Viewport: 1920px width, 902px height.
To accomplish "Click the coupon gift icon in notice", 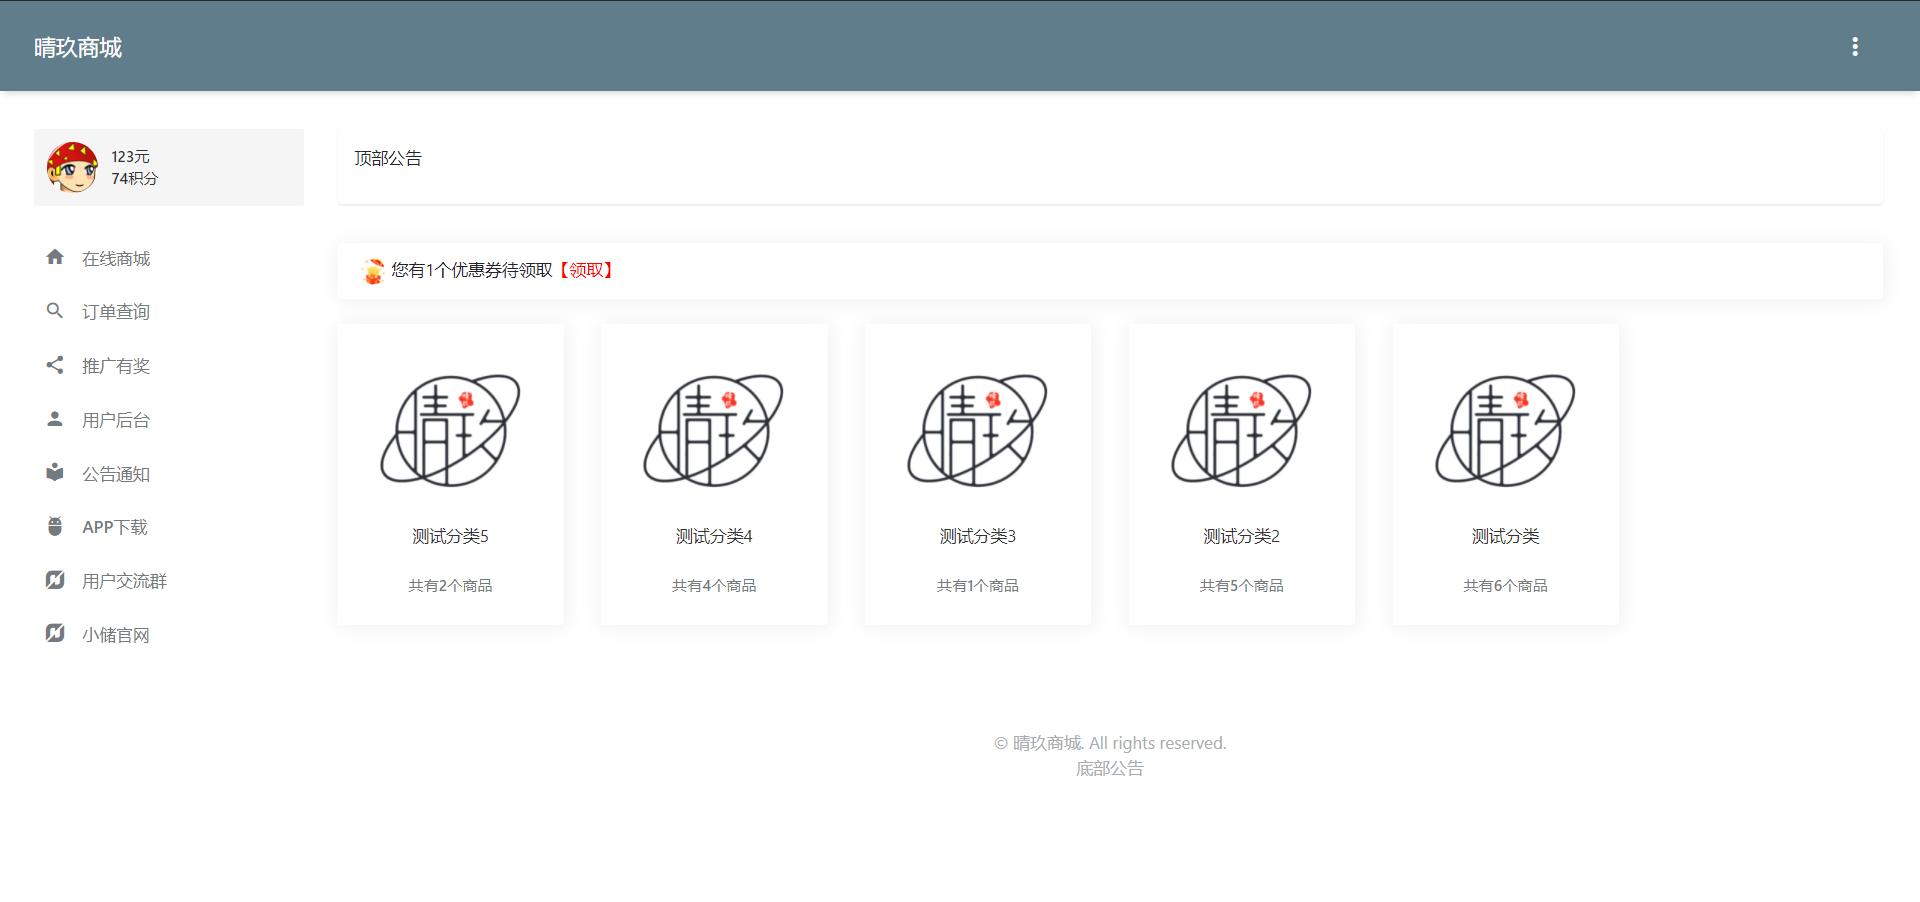I will 373,271.
